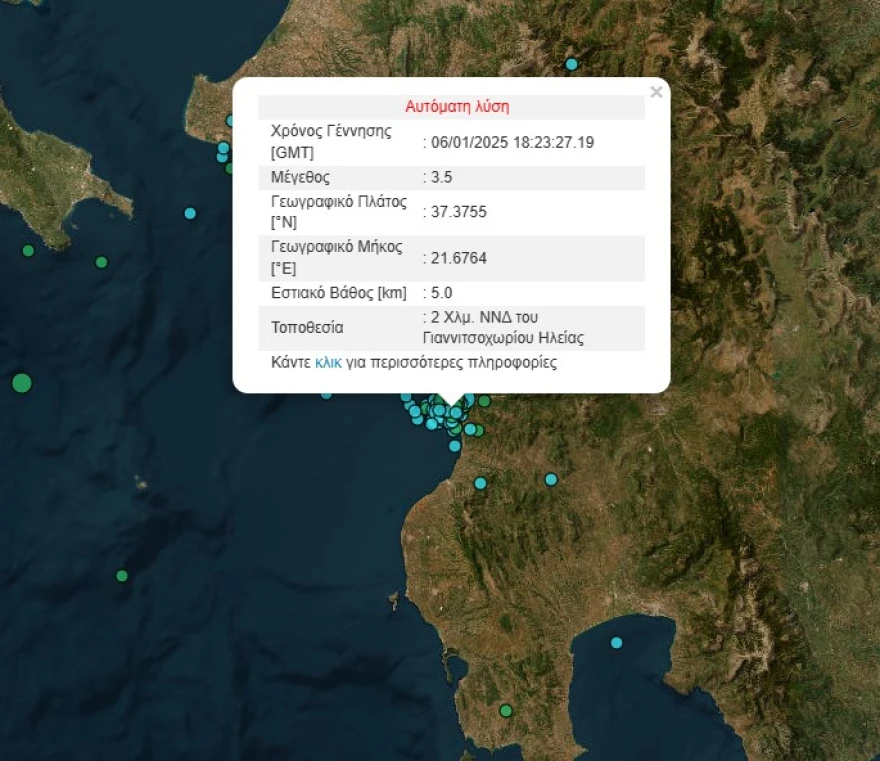Click the magnitude value 3.5 in popup
This screenshot has width=880, height=761.
click(441, 177)
